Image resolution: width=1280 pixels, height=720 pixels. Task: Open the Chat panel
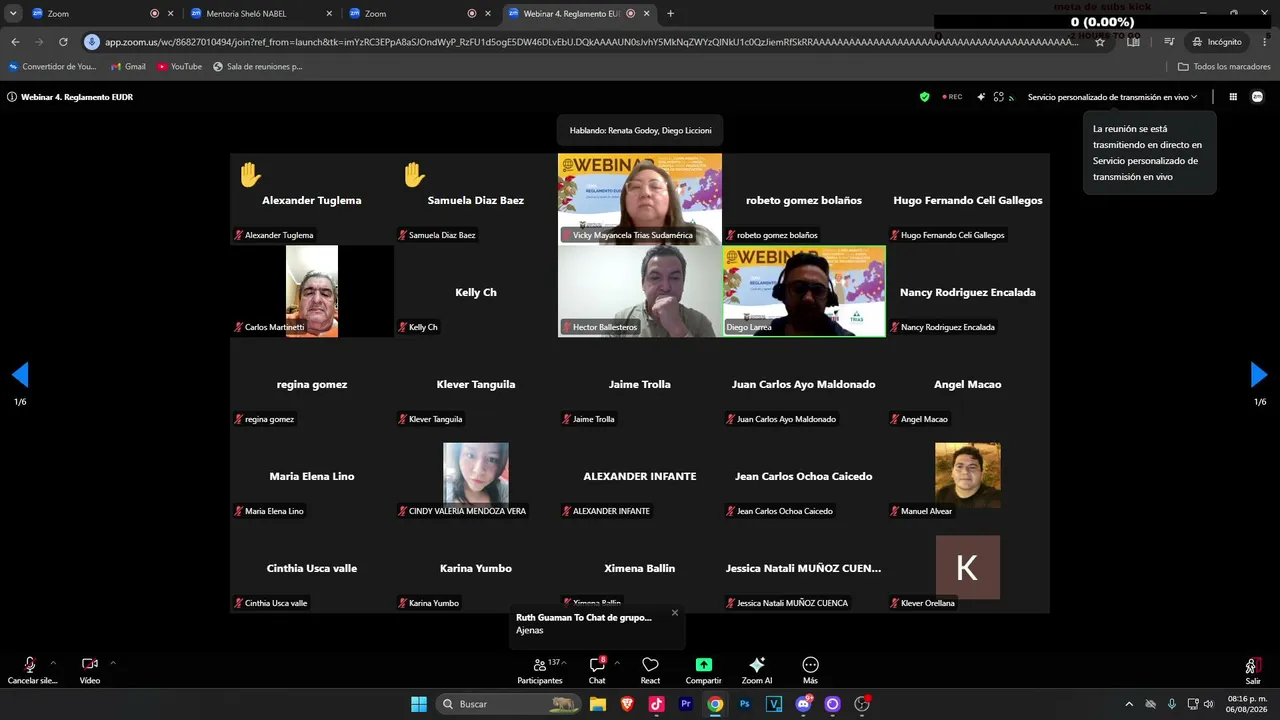[597, 670]
